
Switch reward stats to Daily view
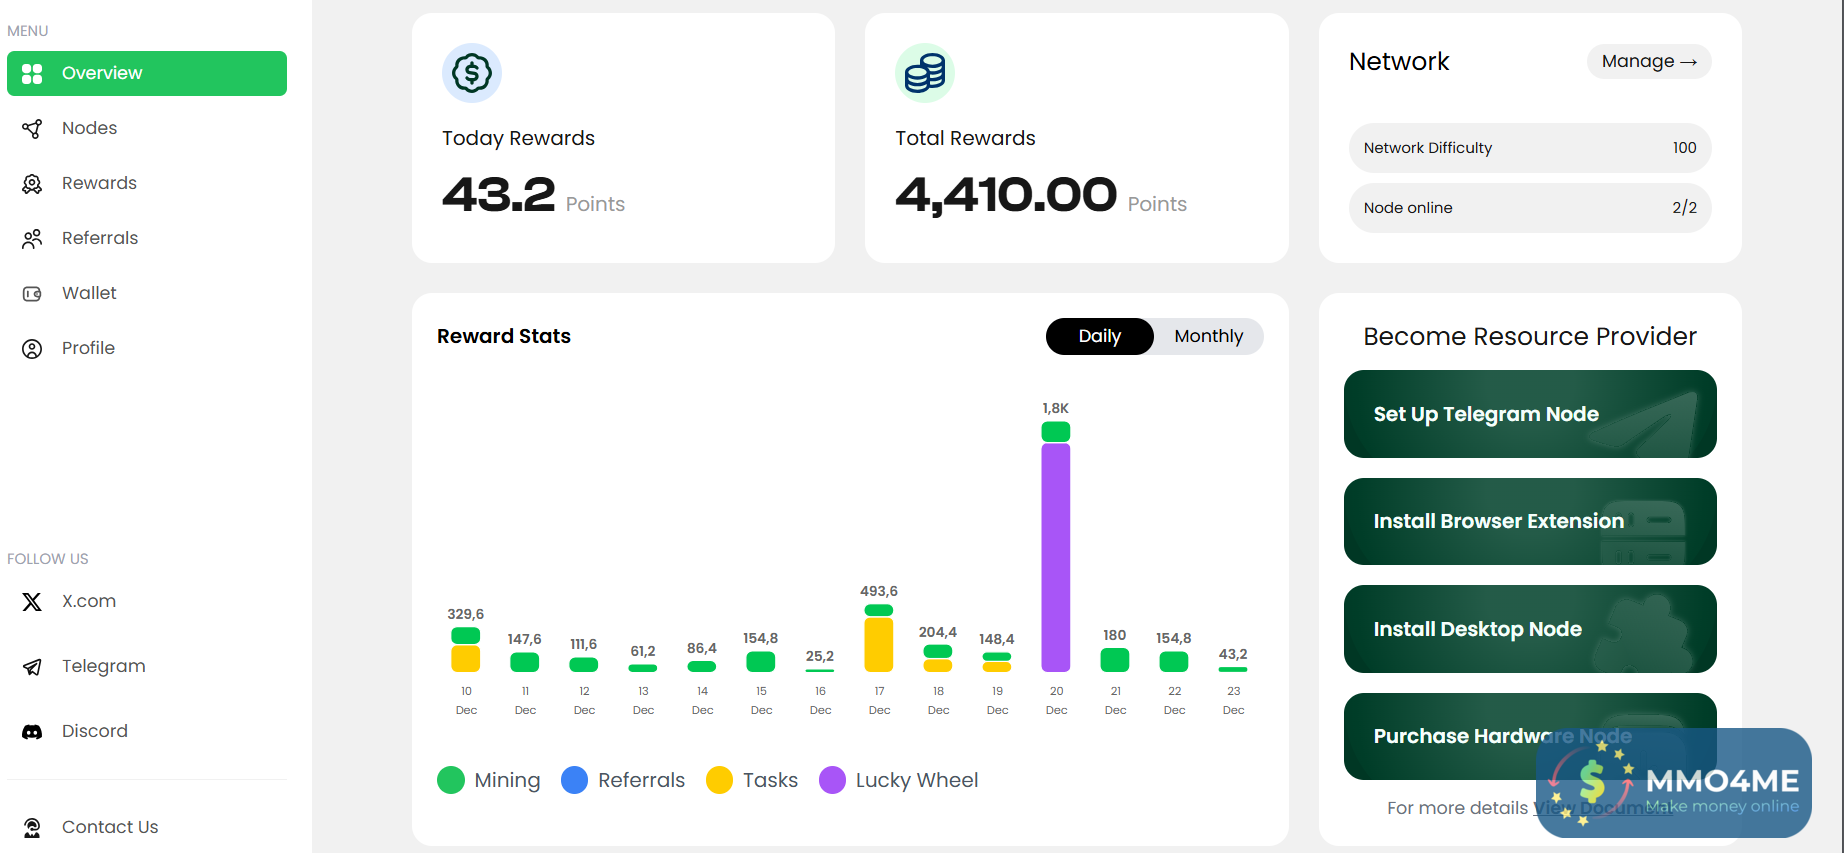click(x=1099, y=336)
